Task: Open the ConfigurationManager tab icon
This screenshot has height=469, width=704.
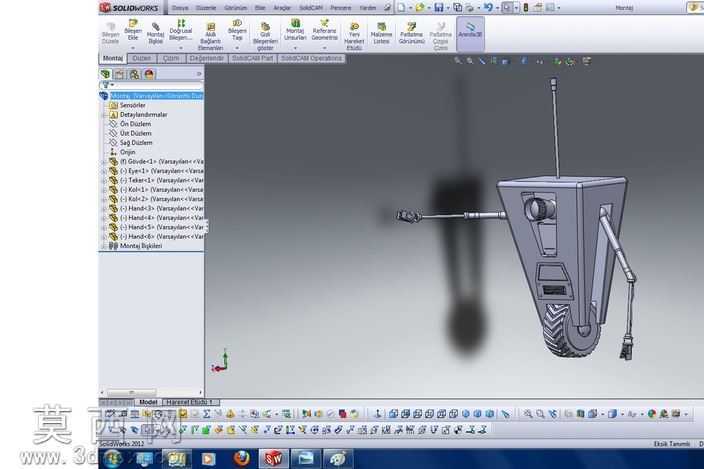Action: click(x=134, y=74)
